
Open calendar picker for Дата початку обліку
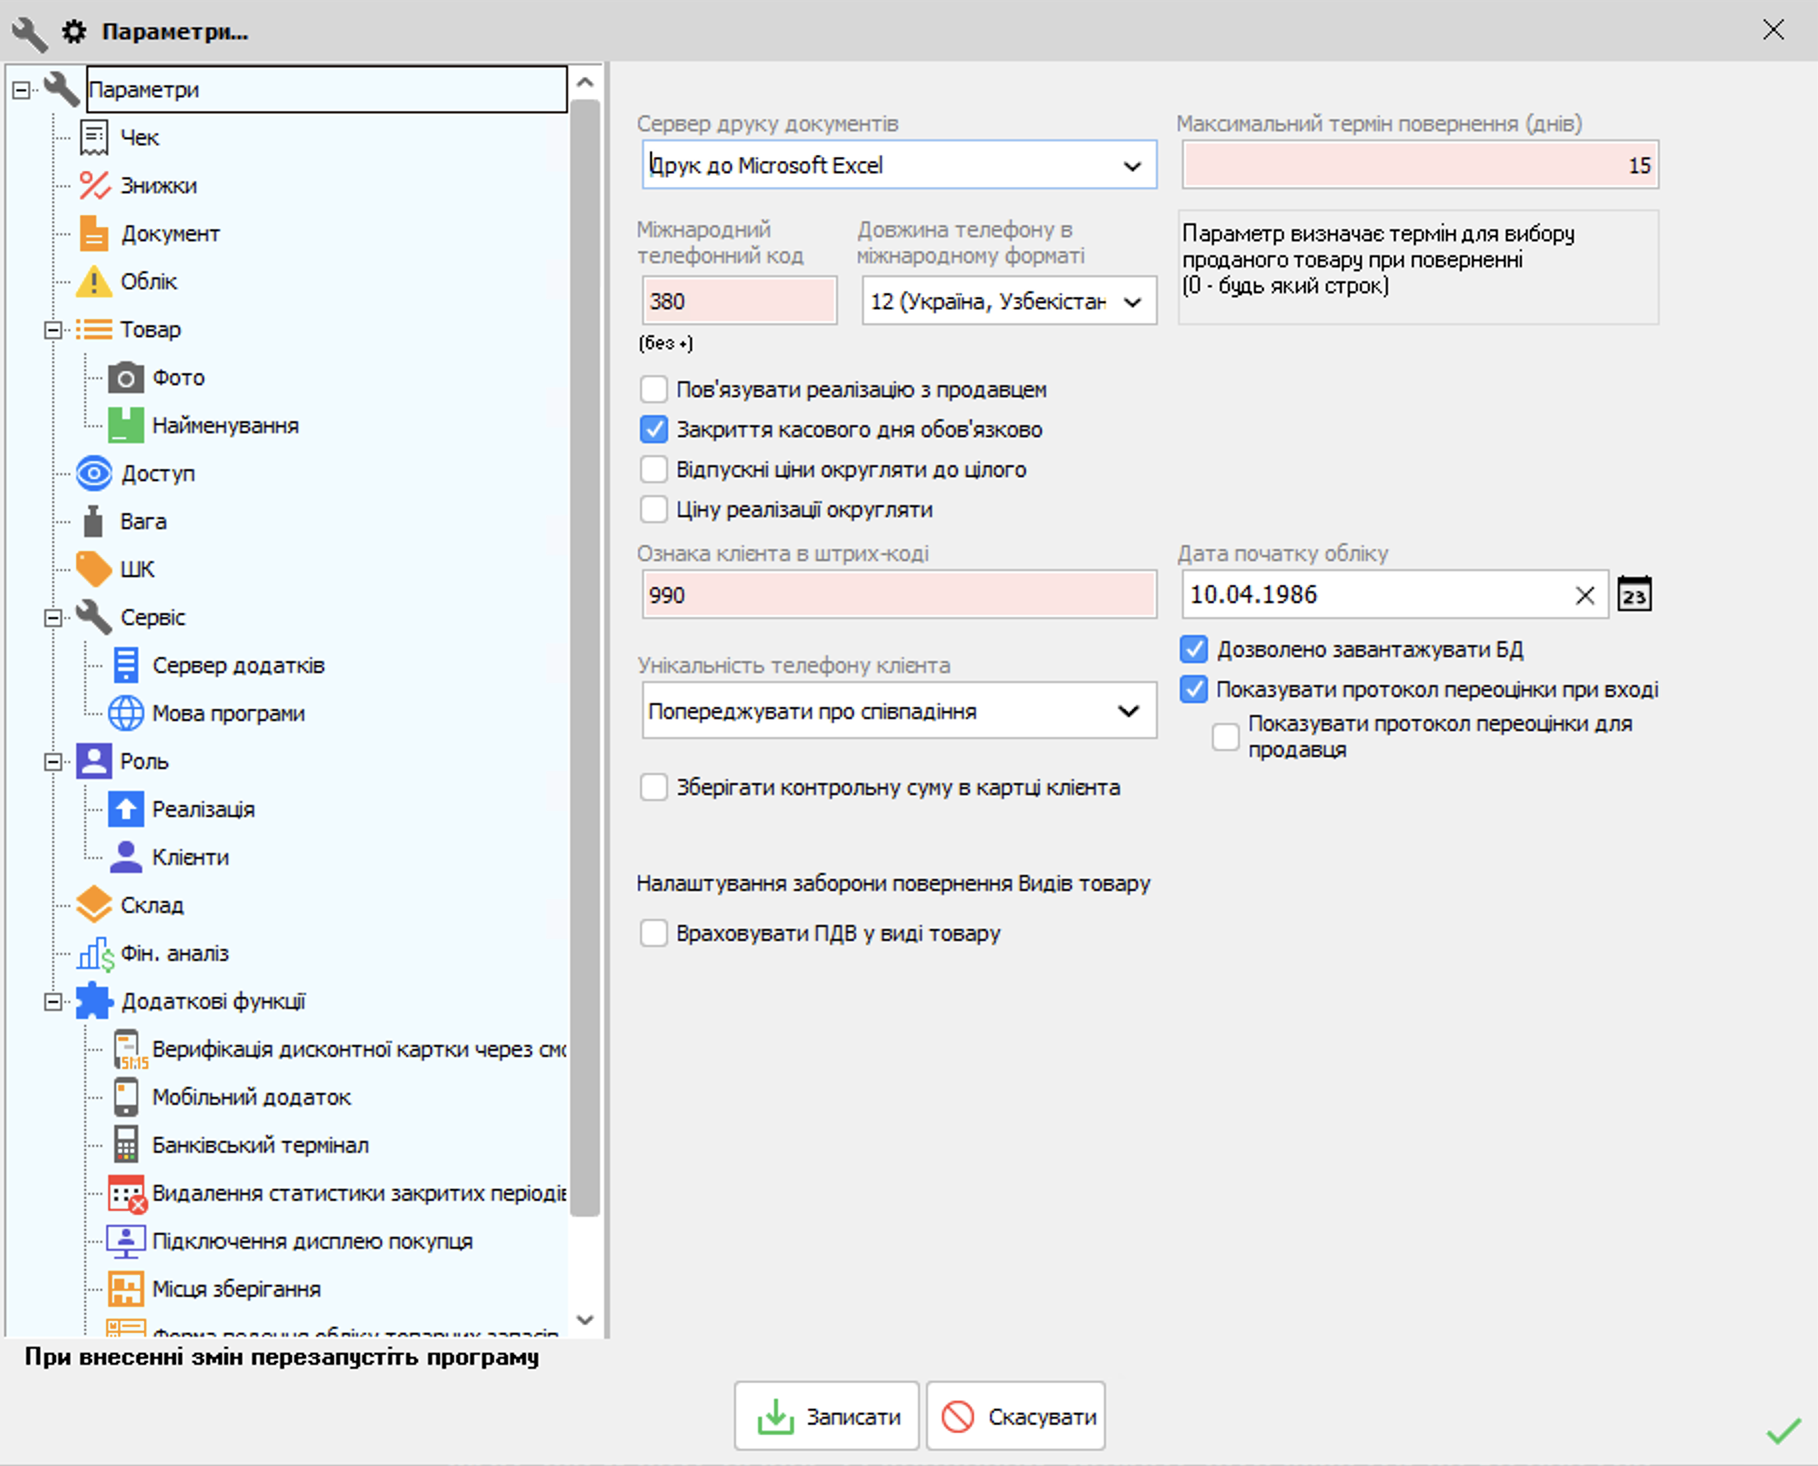point(1634,595)
